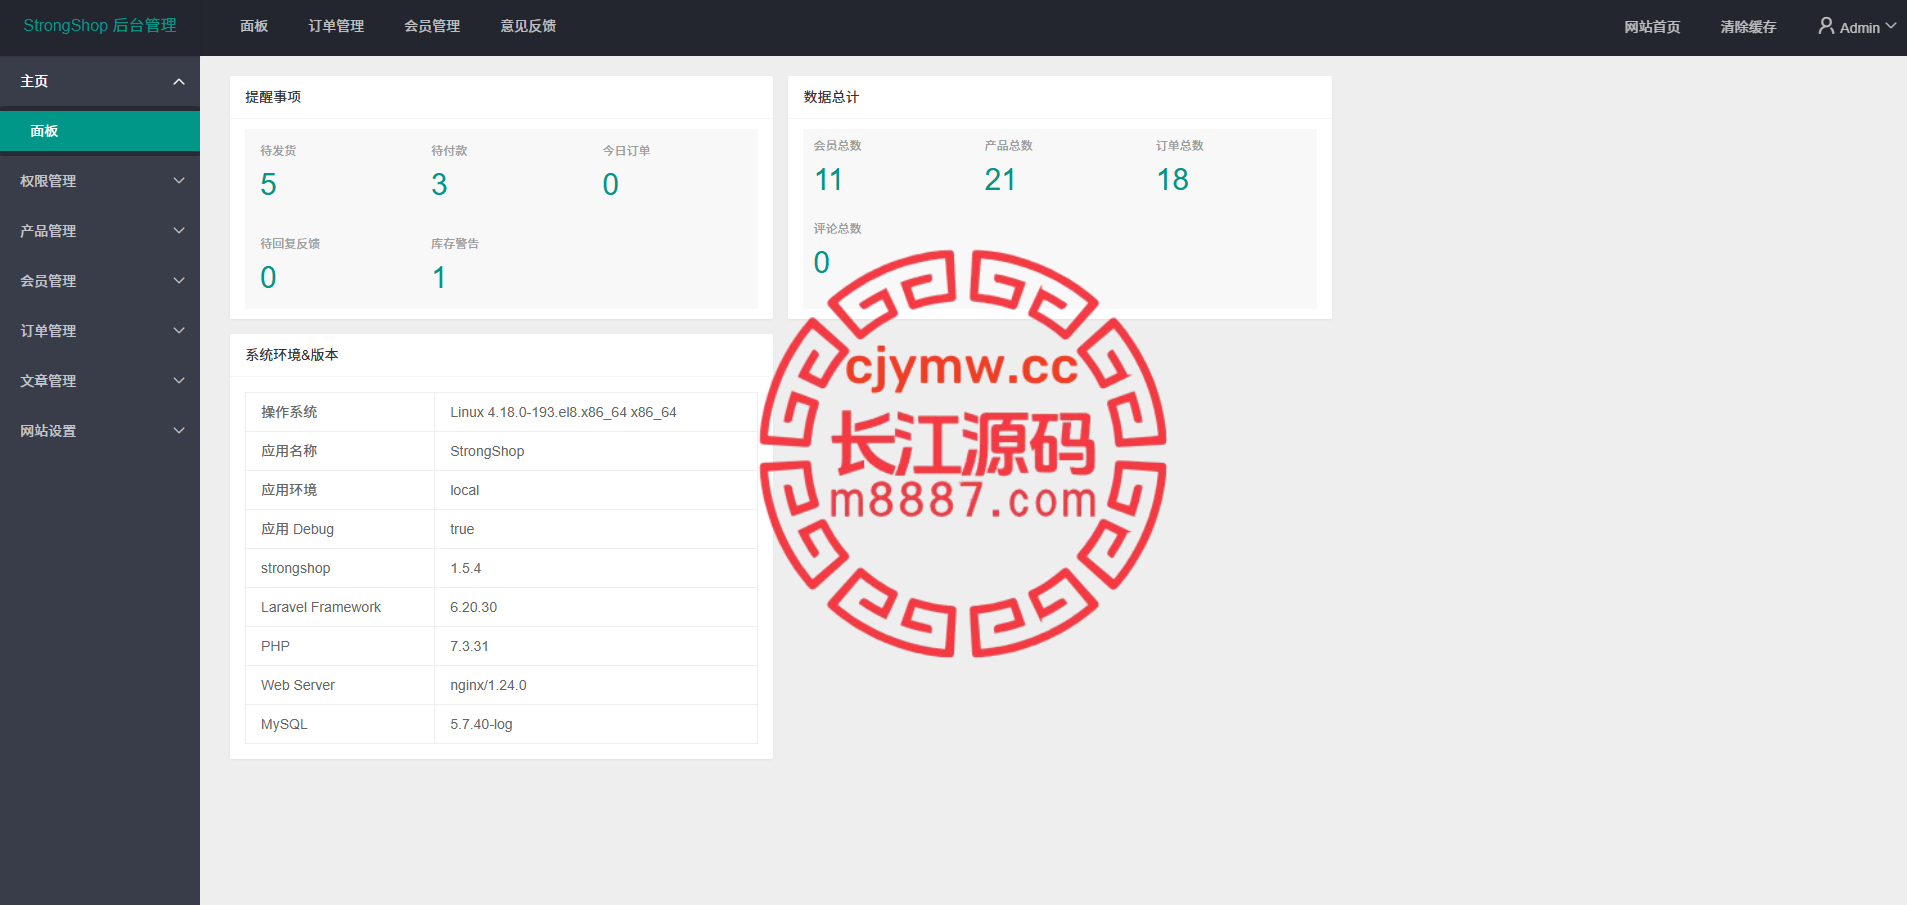Click the MySQL row label

(284, 724)
